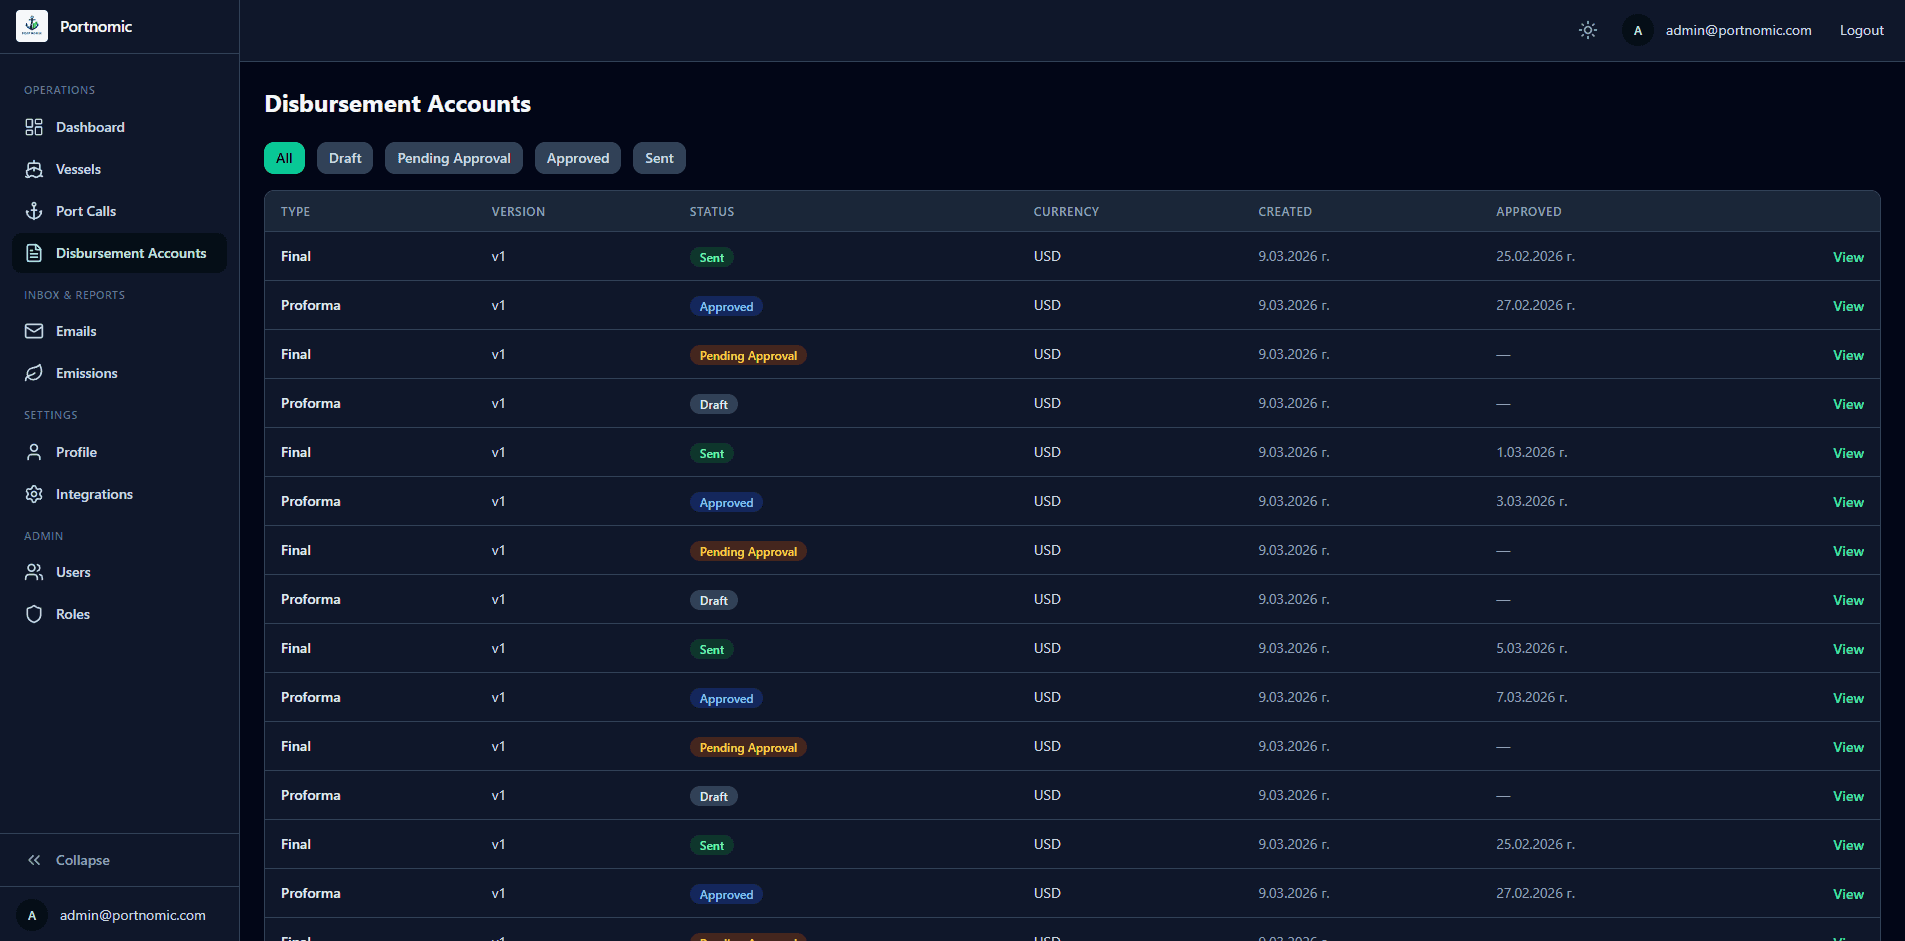Click the Emails envelope icon
The width and height of the screenshot is (1905, 941).
pyautogui.click(x=34, y=331)
